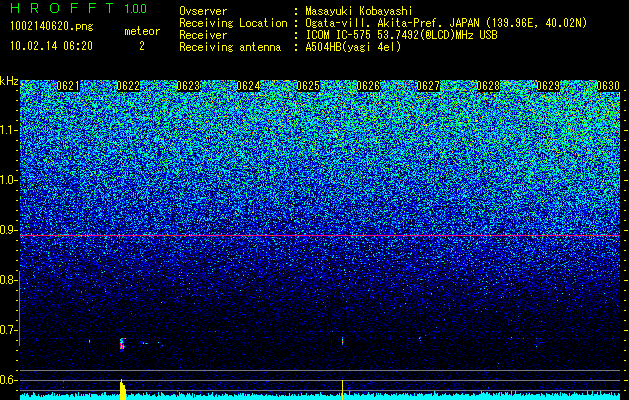Click the HROFFT 1.0.0 title text
Image resolution: width=629 pixels, height=400 pixels.
(x=79, y=8)
